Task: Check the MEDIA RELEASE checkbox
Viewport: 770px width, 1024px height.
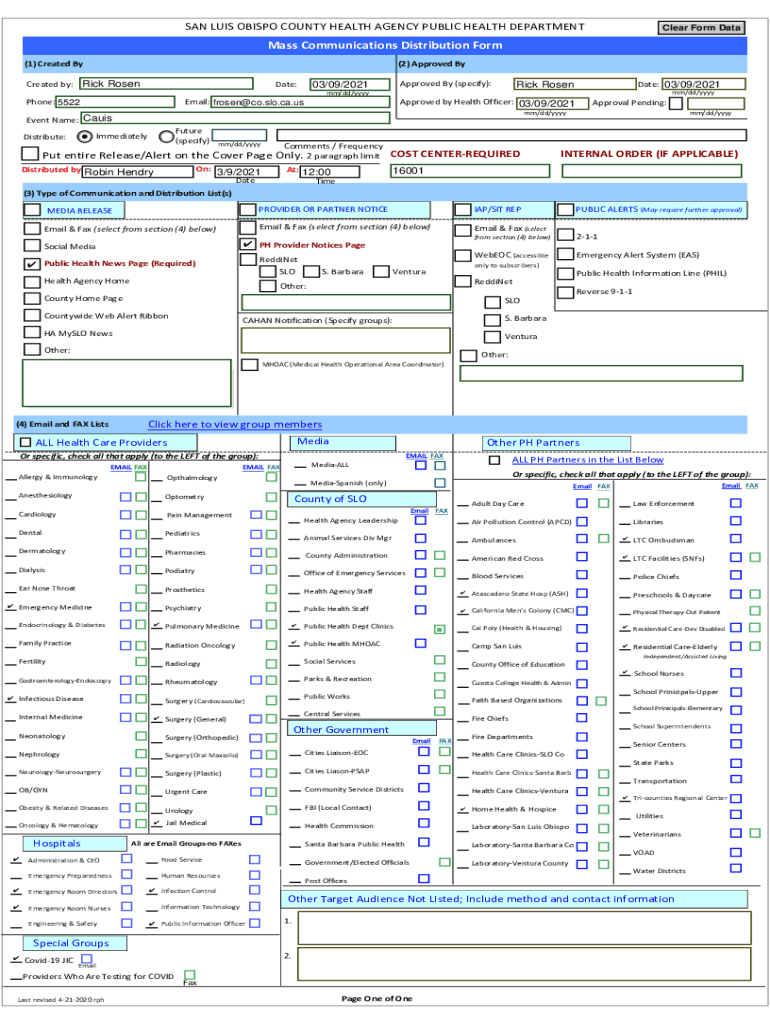Action: coord(32,210)
